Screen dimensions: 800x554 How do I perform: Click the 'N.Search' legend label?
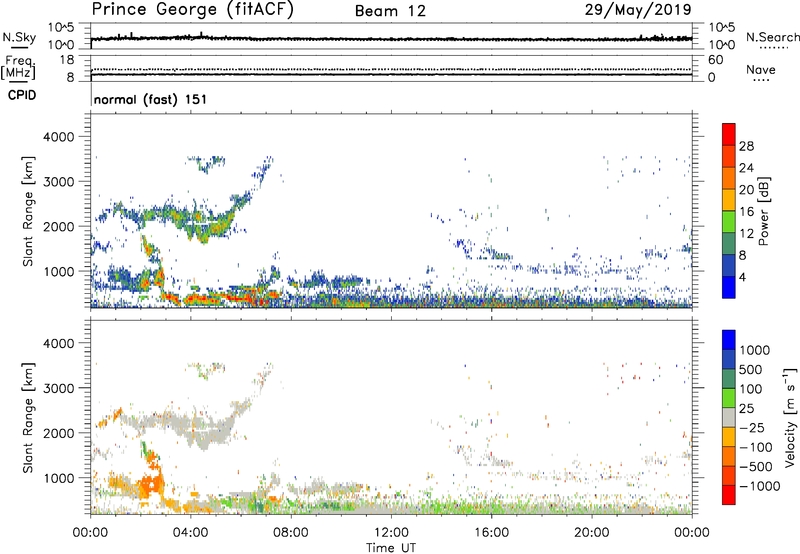[772, 37]
